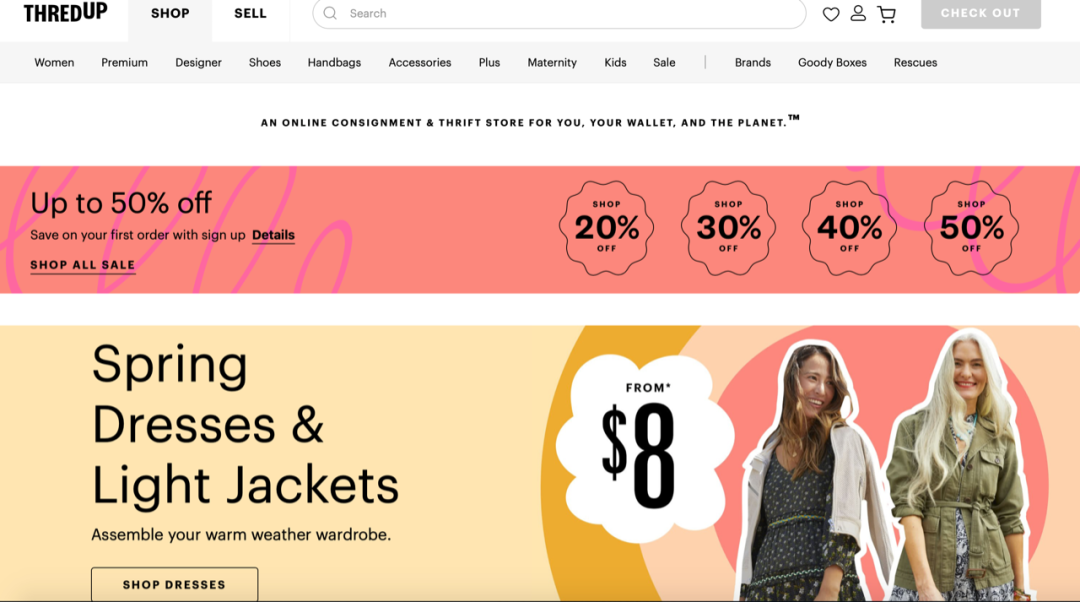This screenshot has width=1080, height=602.
Task: Open the favorites heart icon
Action: (831, 14)
